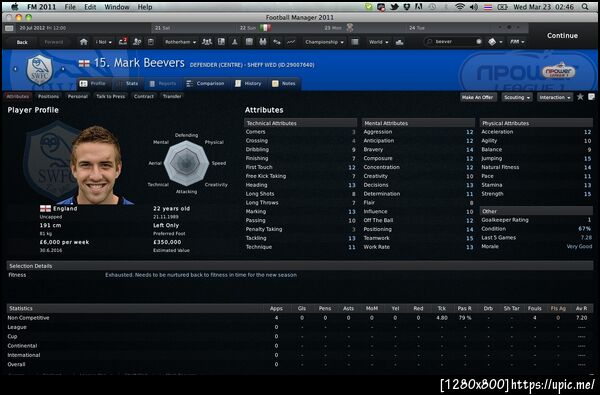600x395 pixels.
Task: Expand the Rotherham club dropdown
Action: 180,42
